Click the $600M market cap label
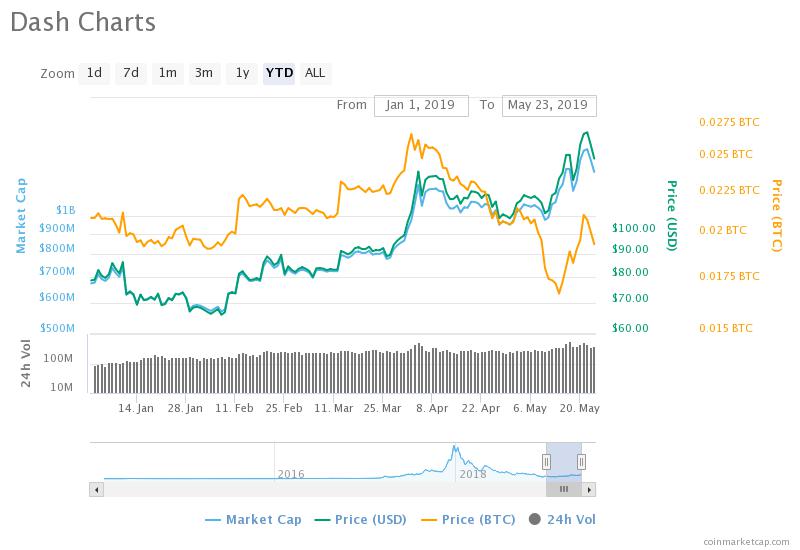This screenshot has height=550, width=800. [x=57, y=297]
